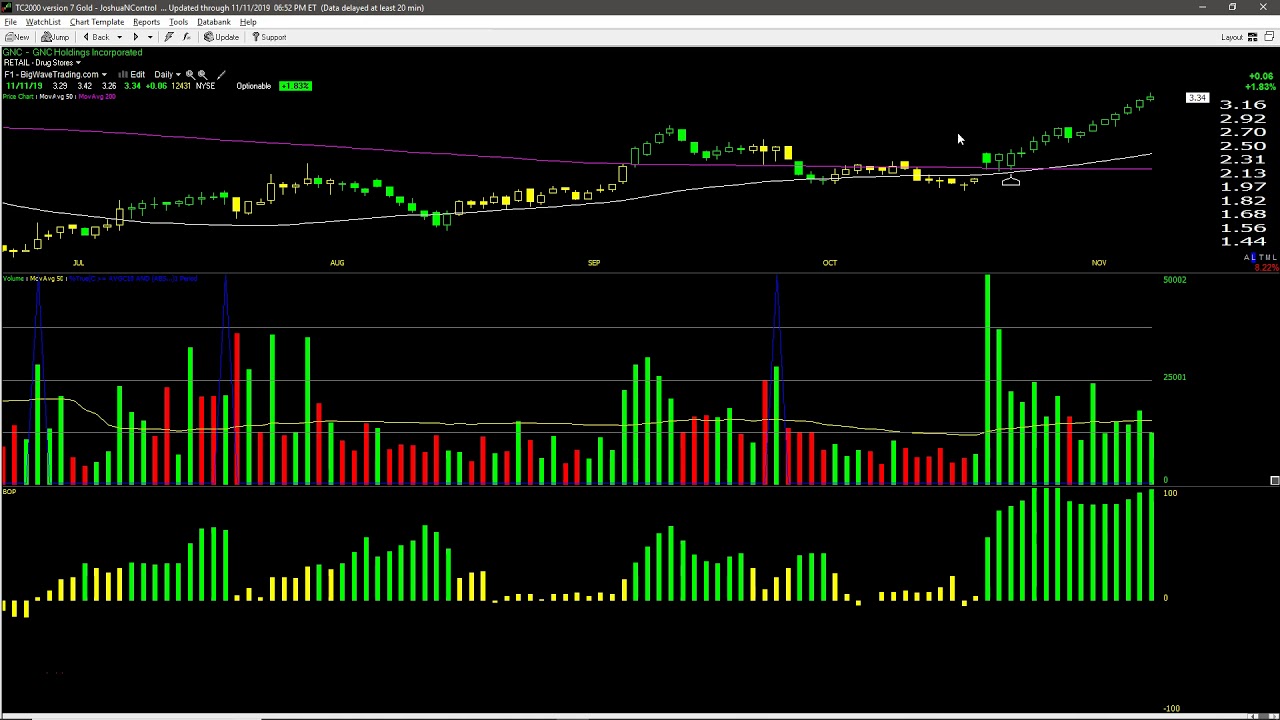Click the TC2000 app icon in title bar

pyautogui.click(x=7, y=7)
